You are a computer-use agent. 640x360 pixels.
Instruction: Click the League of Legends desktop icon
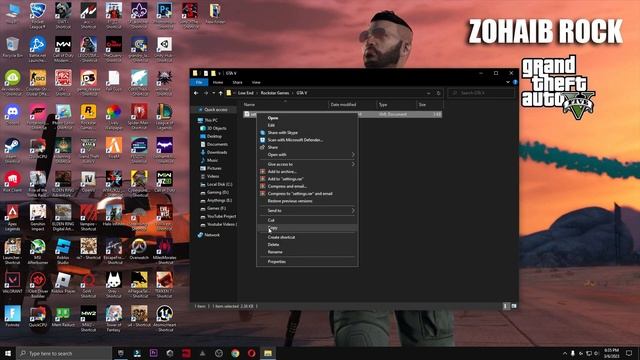point(164,117)
